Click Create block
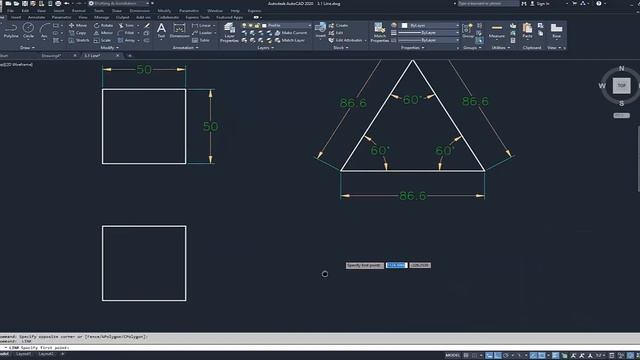 pyautogui.click(x=338, y=25)
